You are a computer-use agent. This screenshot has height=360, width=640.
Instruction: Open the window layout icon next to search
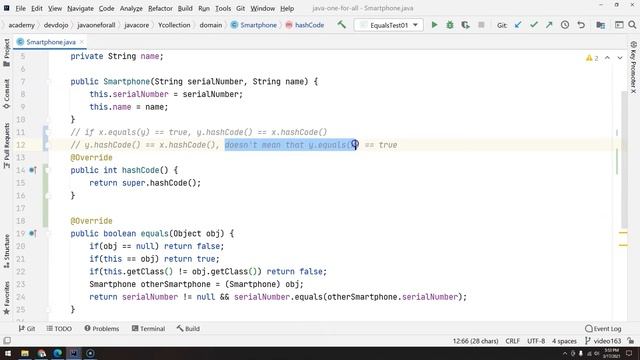point(619,25)
